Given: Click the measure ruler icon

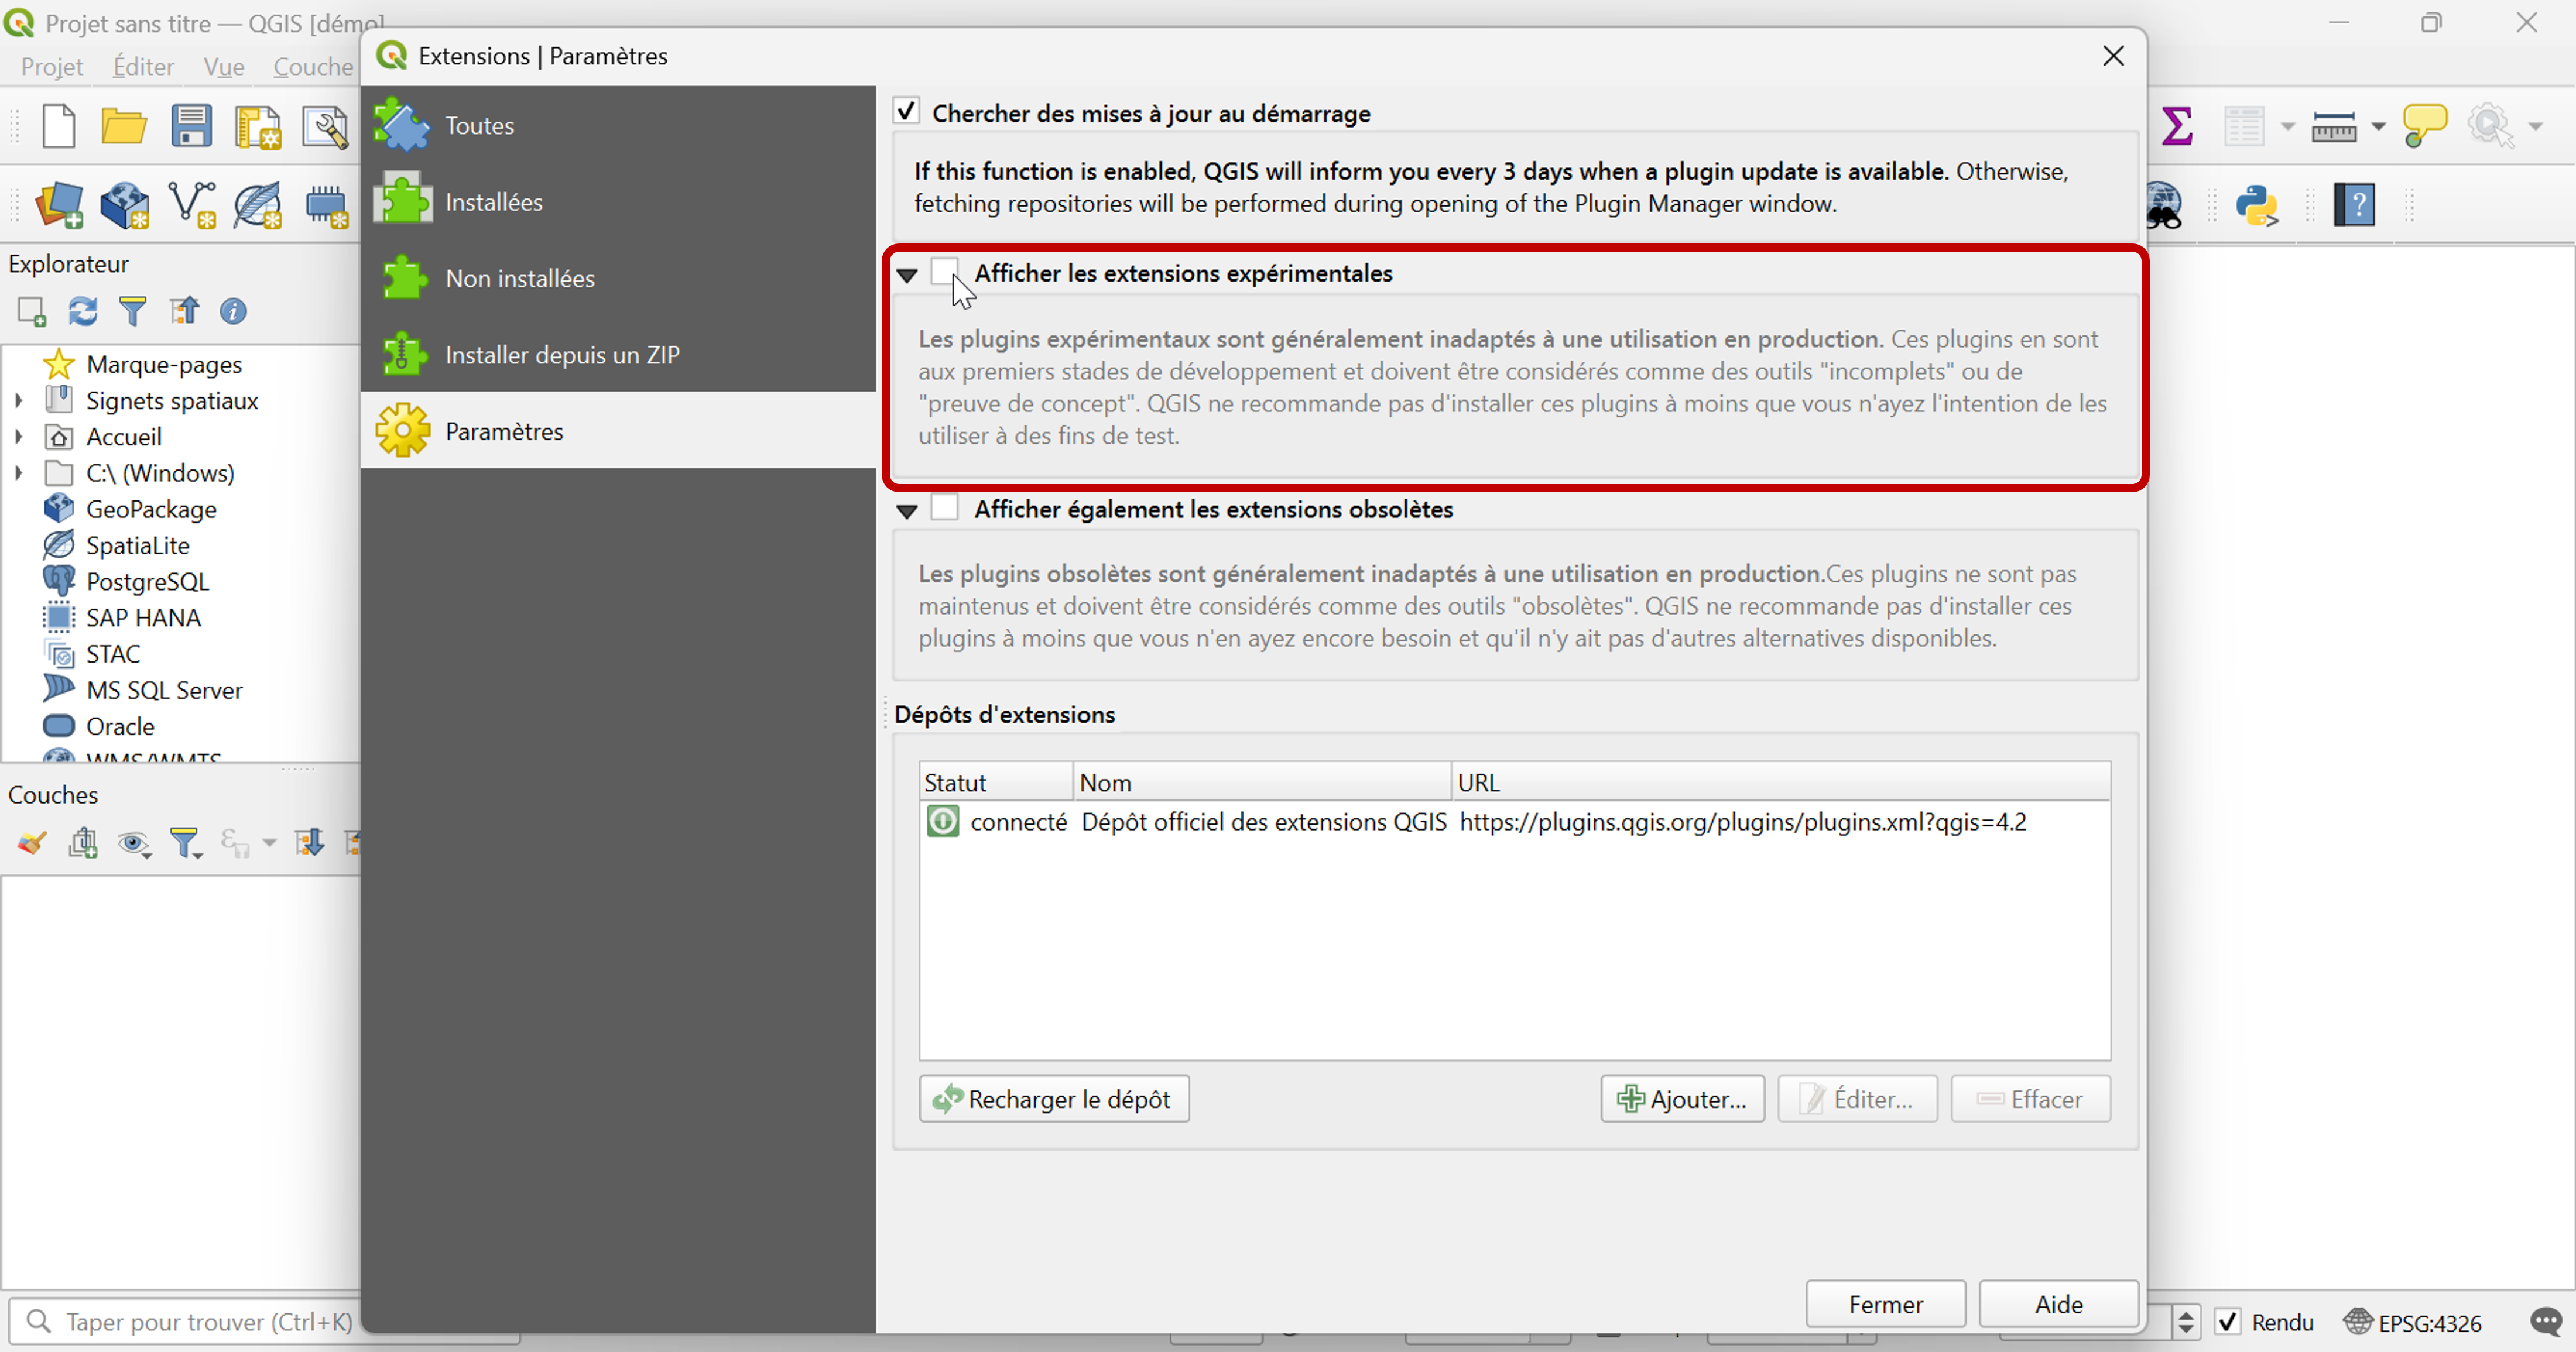Looking at the screenshot, I should click(x=2334, y=127).
